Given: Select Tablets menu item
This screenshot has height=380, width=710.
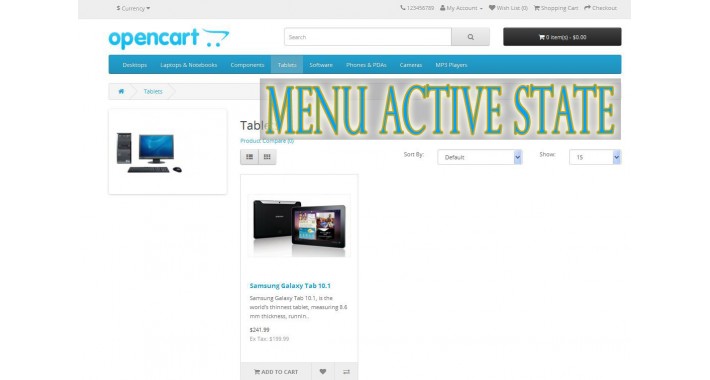Looking at the screenshot, I should pos(287,65).
